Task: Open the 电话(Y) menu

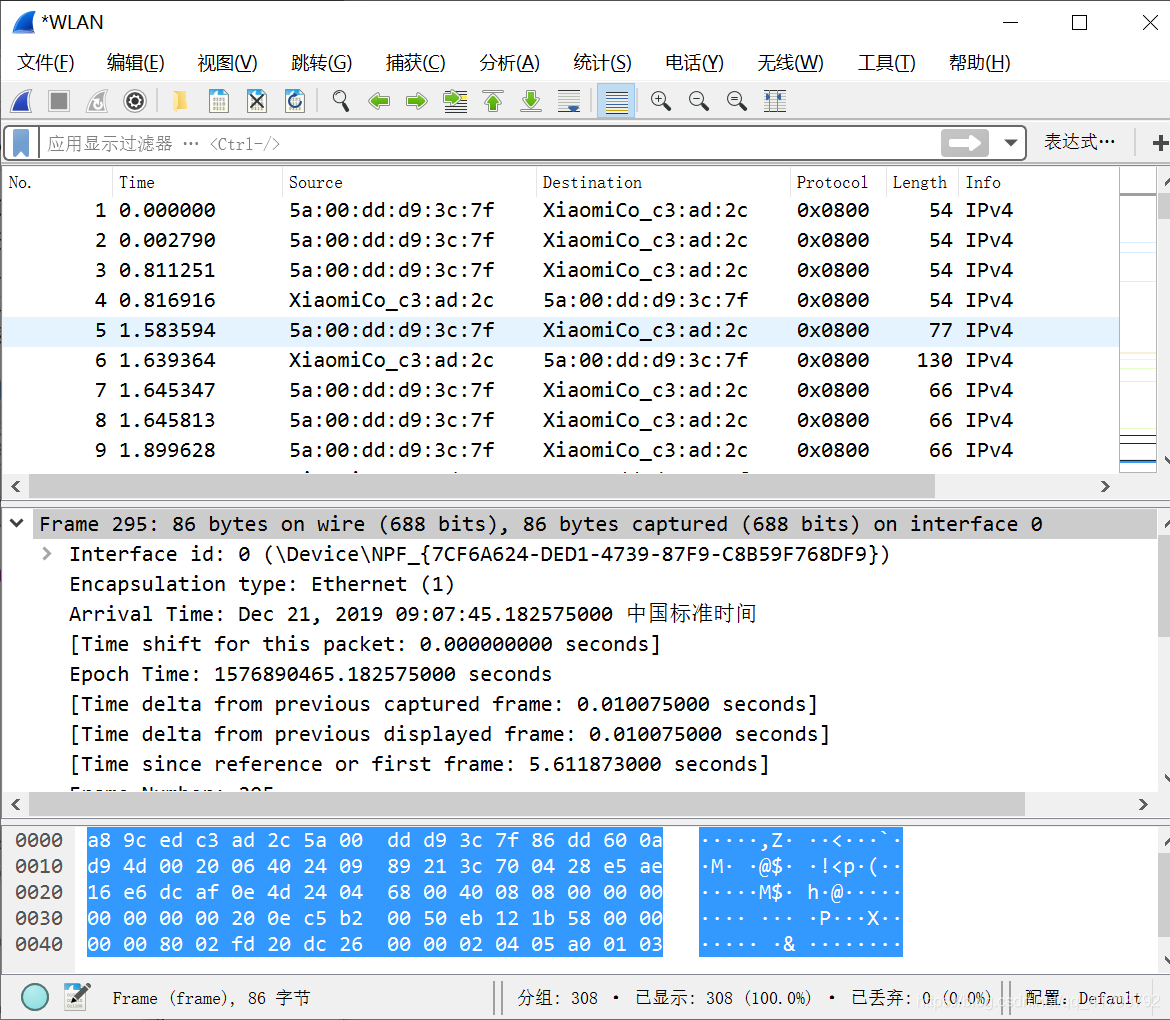Action: pyautogui.click(x=694, y=63)
